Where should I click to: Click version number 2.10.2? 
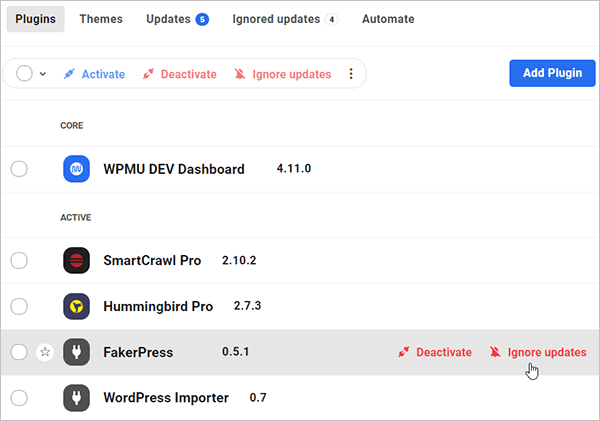click(239, 261)
